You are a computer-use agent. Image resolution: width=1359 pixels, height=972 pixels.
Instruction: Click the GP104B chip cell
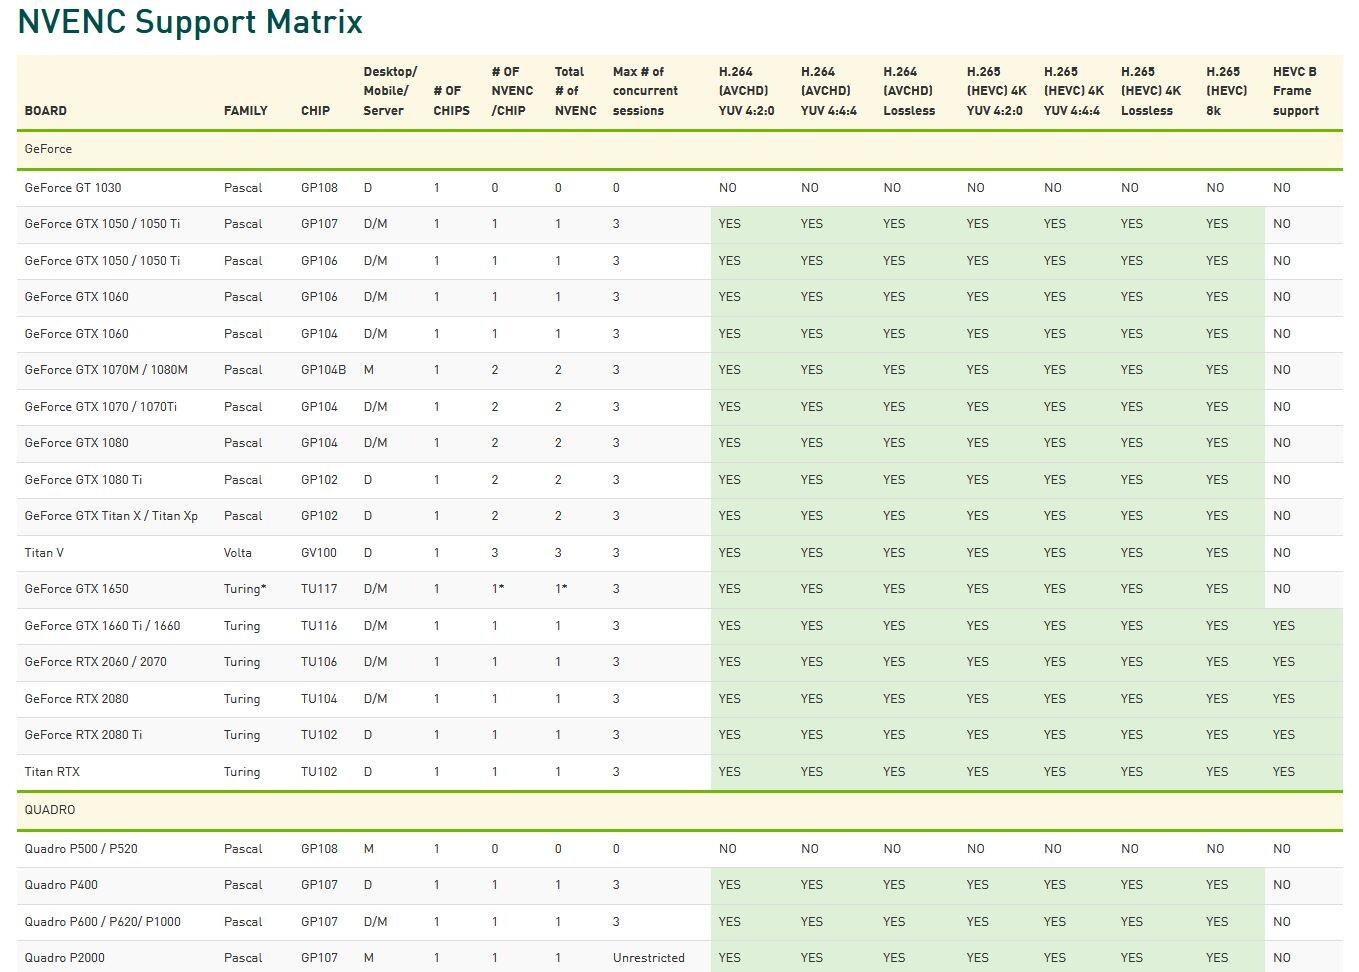[x=323, y=370]
